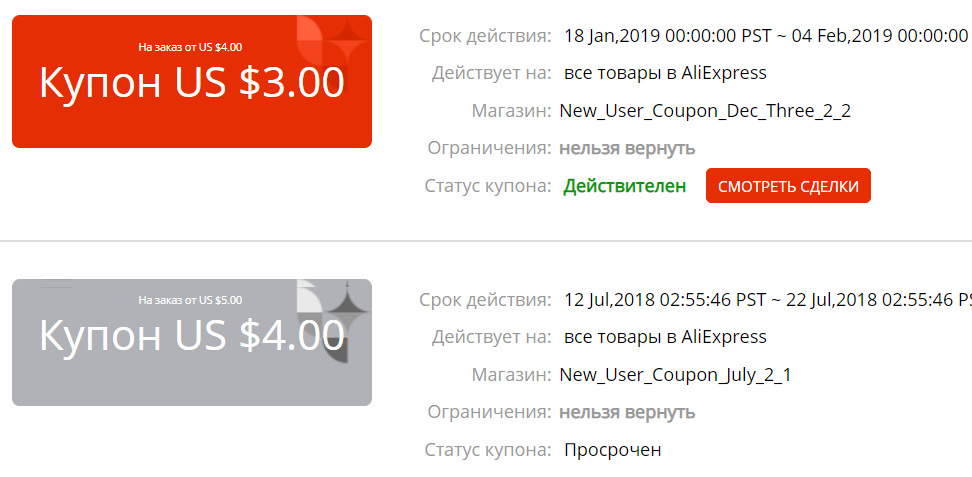
Task: Click store name New_User_Coupon_Dec_Three_2_2
Action: (705, 112)
